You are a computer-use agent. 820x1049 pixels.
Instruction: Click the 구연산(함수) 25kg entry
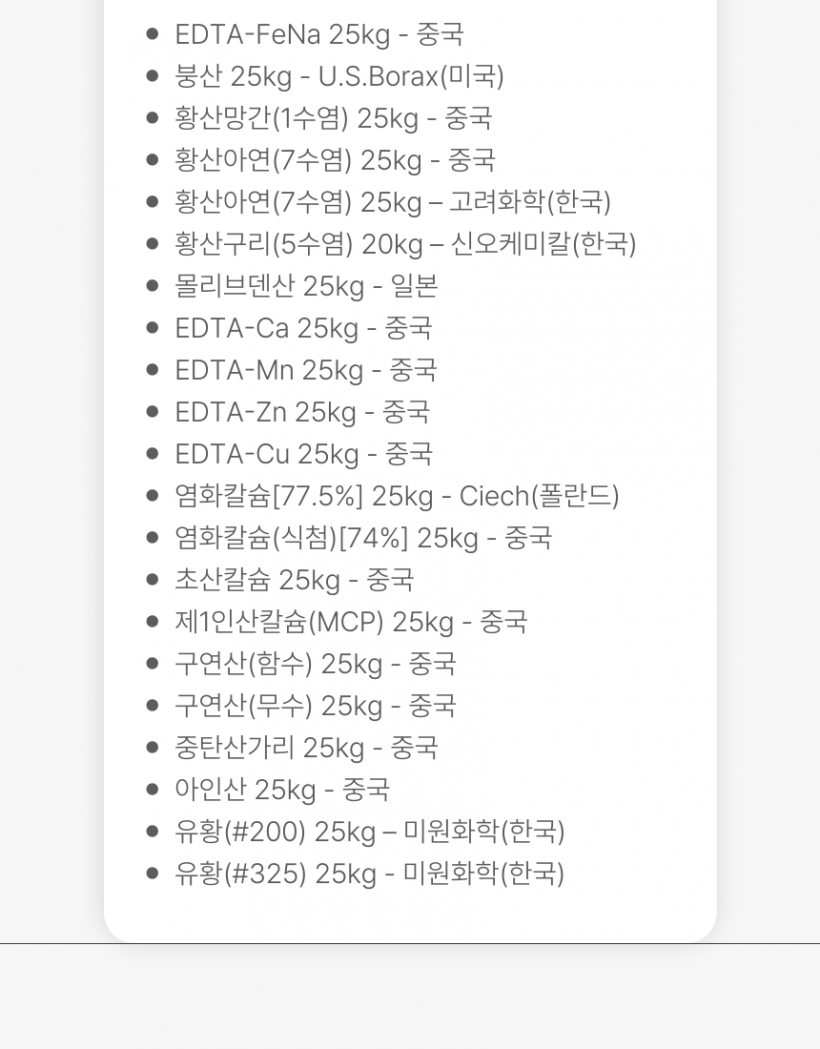315,665
